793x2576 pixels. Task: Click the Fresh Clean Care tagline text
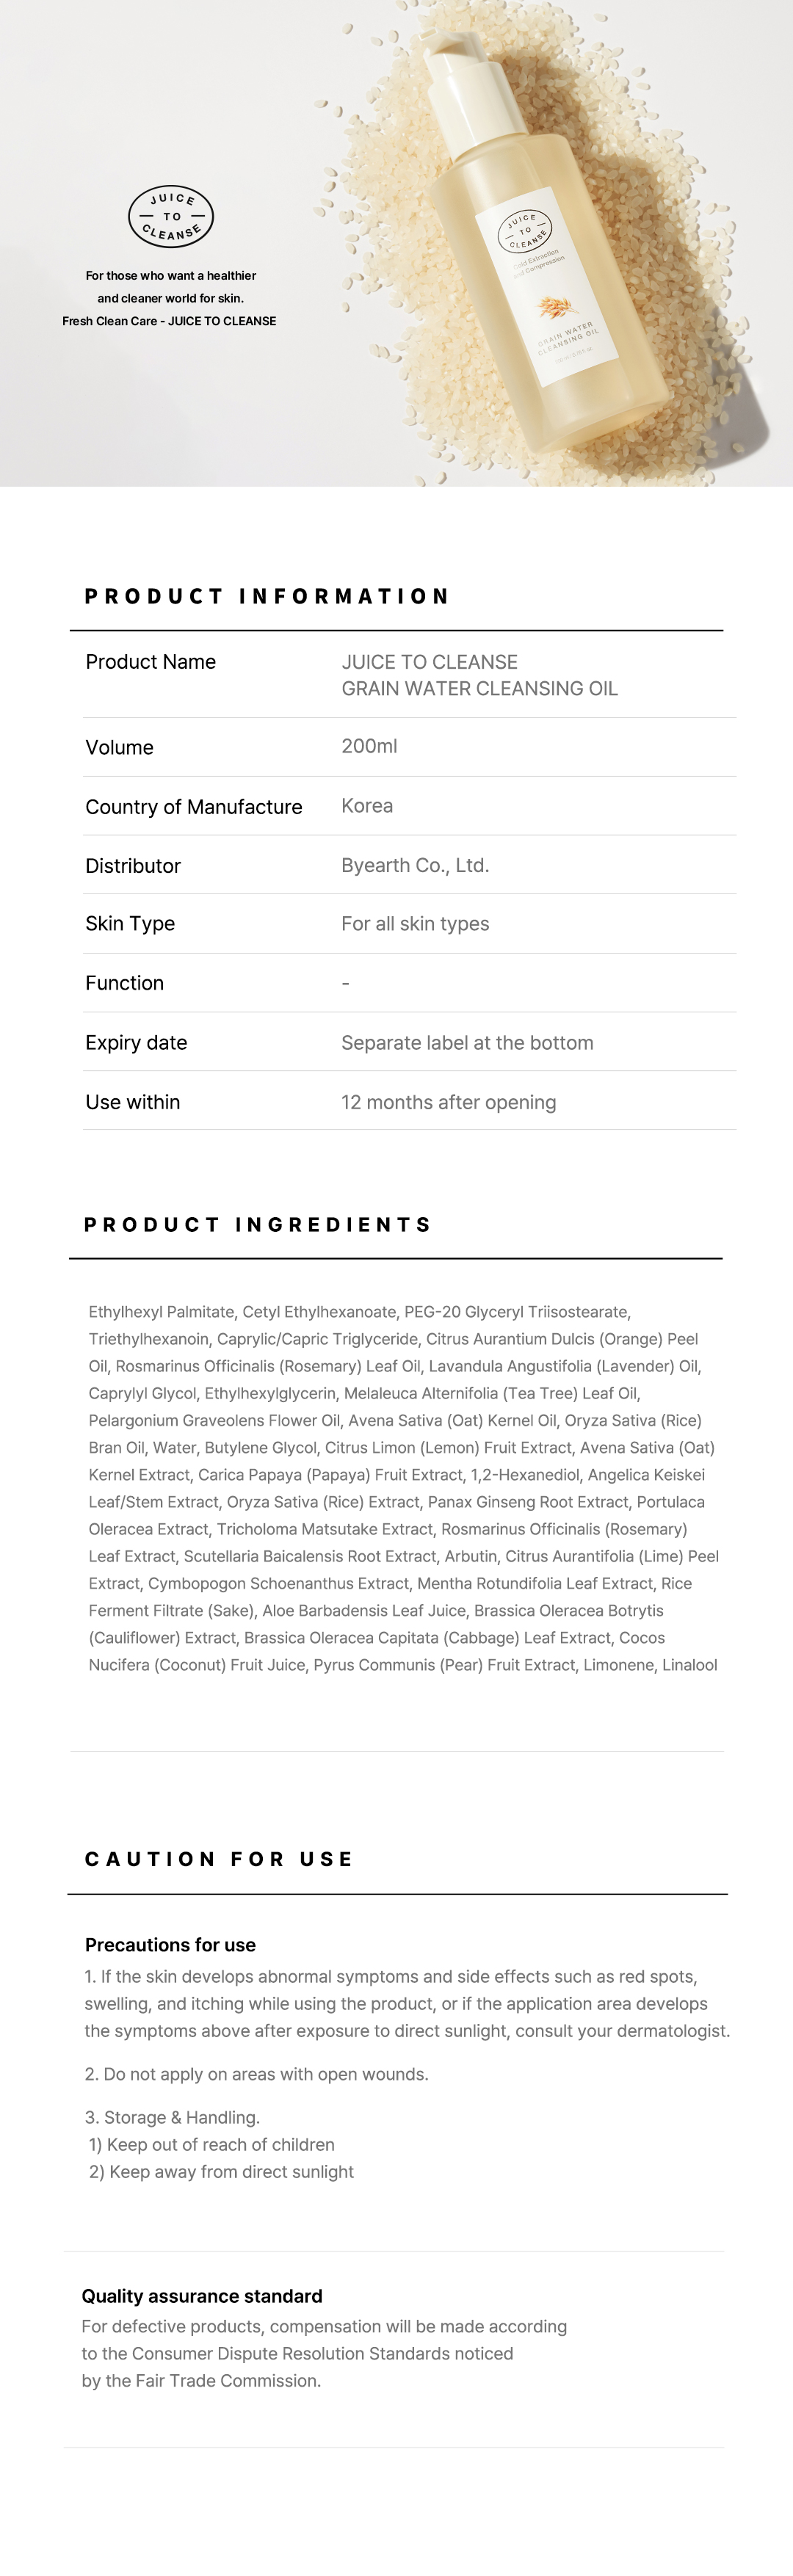pyautogui.click(x=169, y=321)
